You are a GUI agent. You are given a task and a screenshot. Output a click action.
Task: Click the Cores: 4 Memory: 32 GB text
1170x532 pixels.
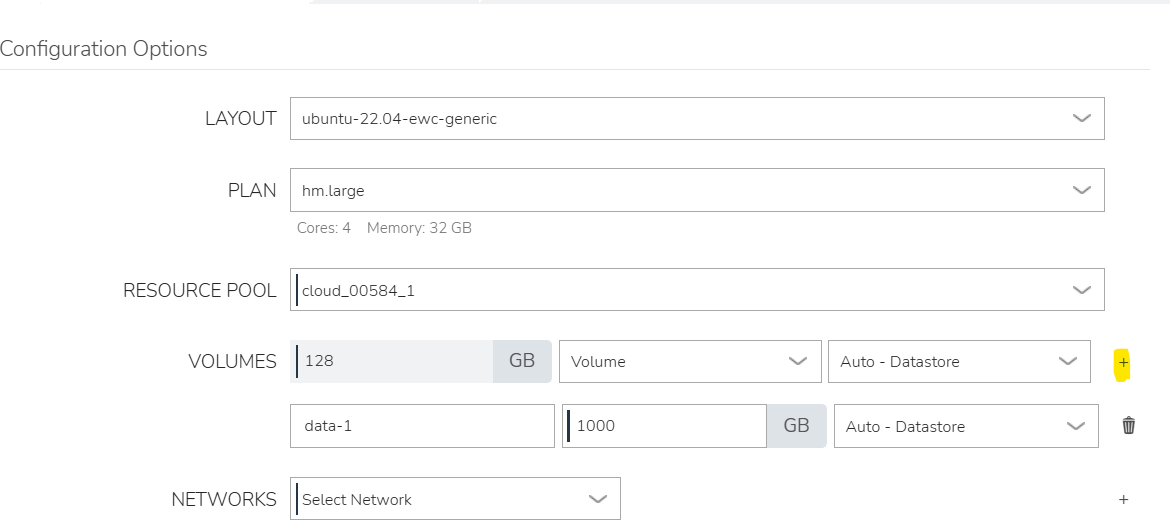tap(384, 228)
